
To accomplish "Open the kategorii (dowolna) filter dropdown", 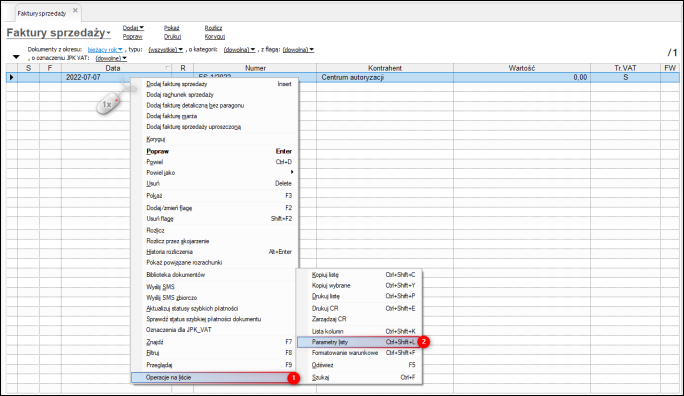I will (239, 50).
